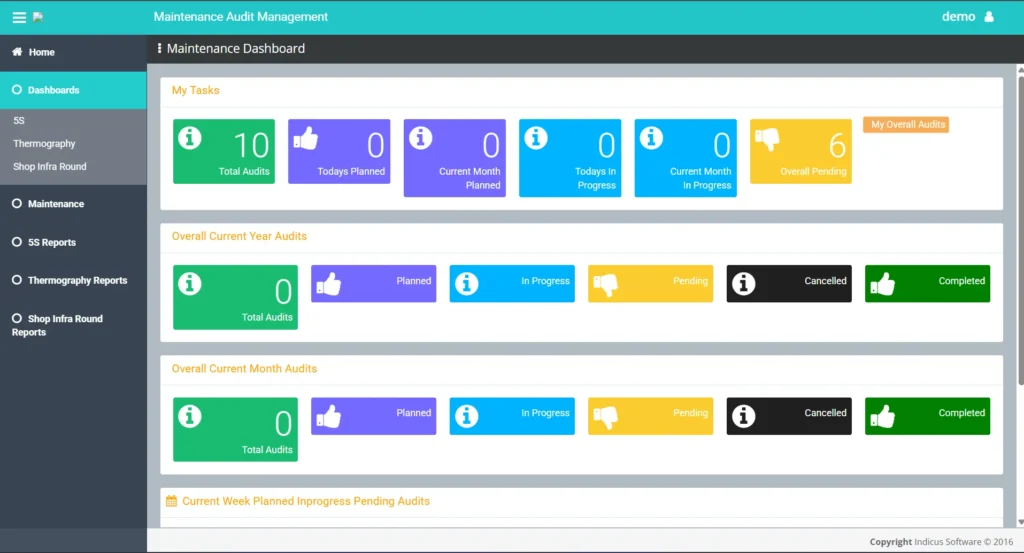Image resolution: width=1024 pixels, height=553 pixels.
Task: Expand the Shop Infra Round Reports menu
Action: (73, 325)
